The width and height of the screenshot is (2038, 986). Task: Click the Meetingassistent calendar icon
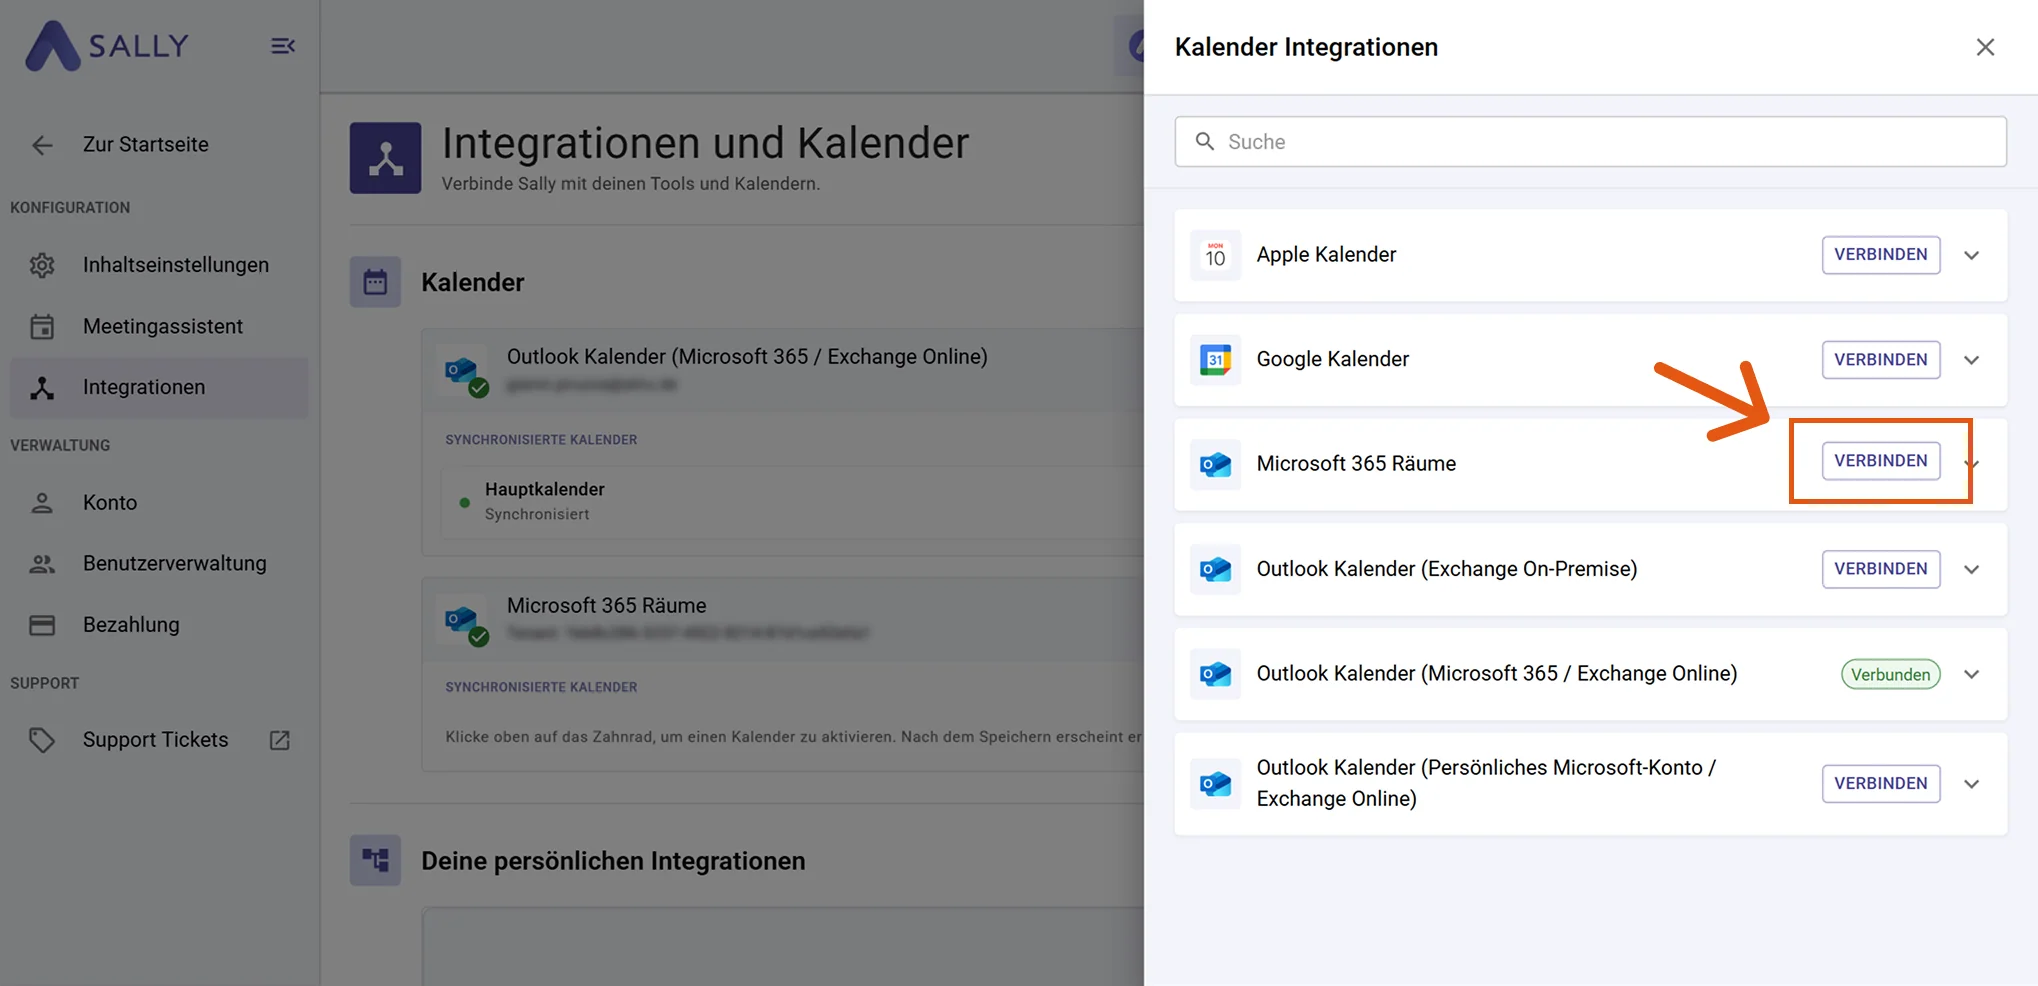coord(42,326)
